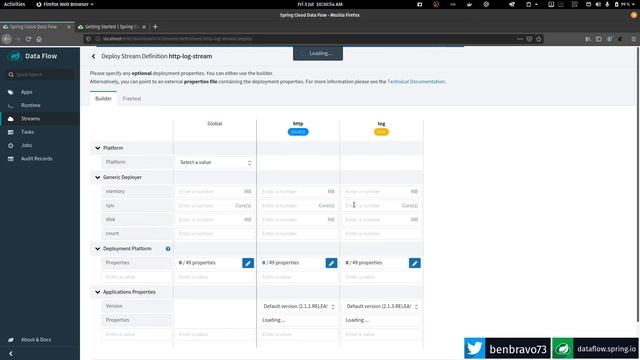The width and height of the screenshot is (640, 360).
Task: Switch to the Builder tab
Action: (103, 99)
